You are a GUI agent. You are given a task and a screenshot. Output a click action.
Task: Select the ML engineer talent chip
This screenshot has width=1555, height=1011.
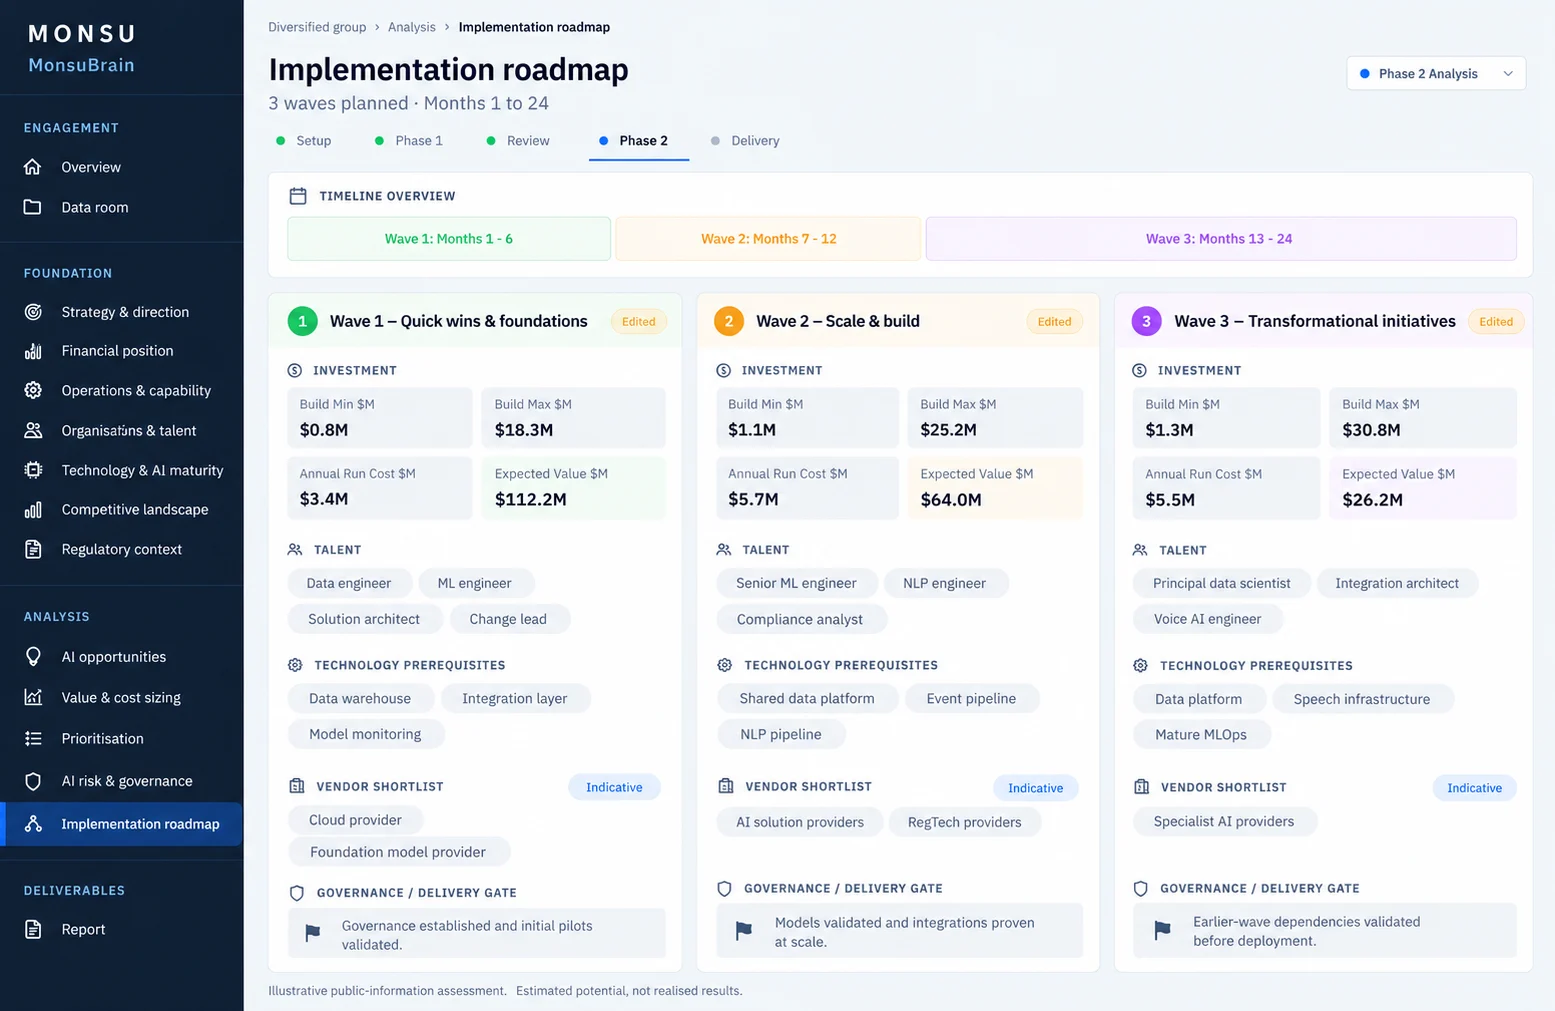click(x=474, y=583)
